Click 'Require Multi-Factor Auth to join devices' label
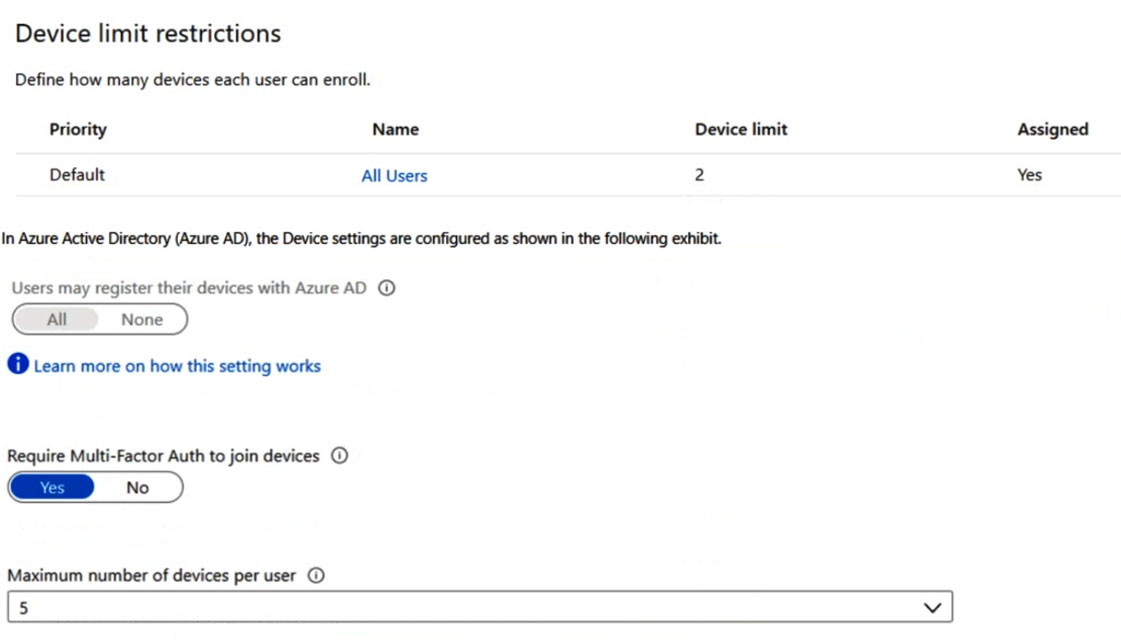The height and width of the screenshot is (642, 1121). click(x=163, y=455)
